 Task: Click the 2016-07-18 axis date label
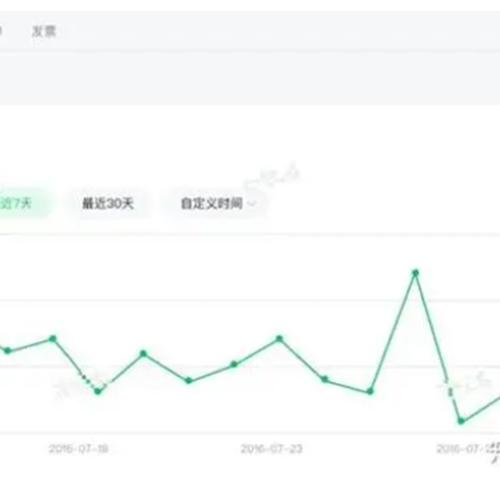click(79, 449)
